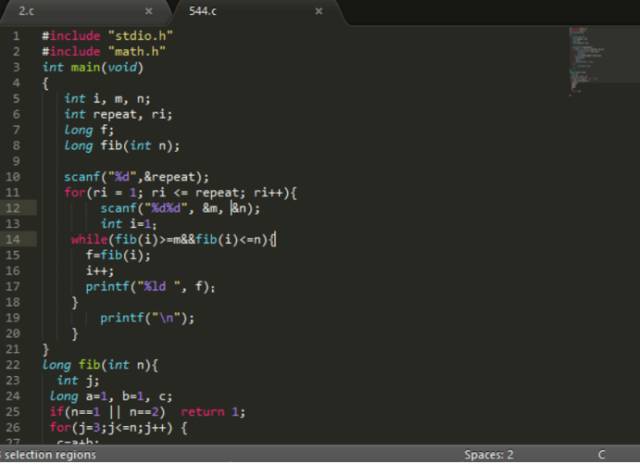
Task: Click the printf("\n"); line
Action: coord(147,317)
